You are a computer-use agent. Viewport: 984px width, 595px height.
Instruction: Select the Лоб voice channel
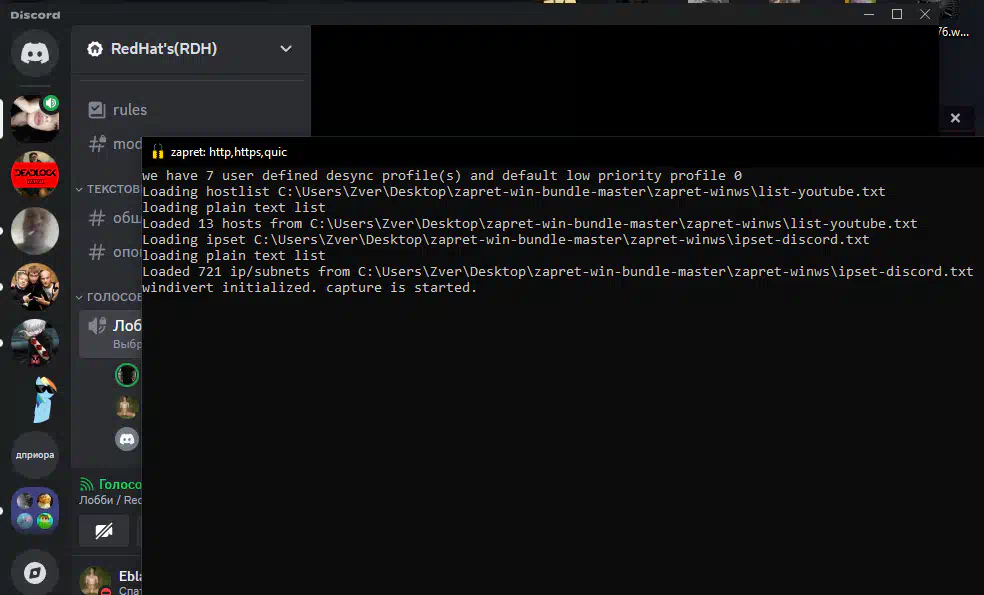coord(110,334)
